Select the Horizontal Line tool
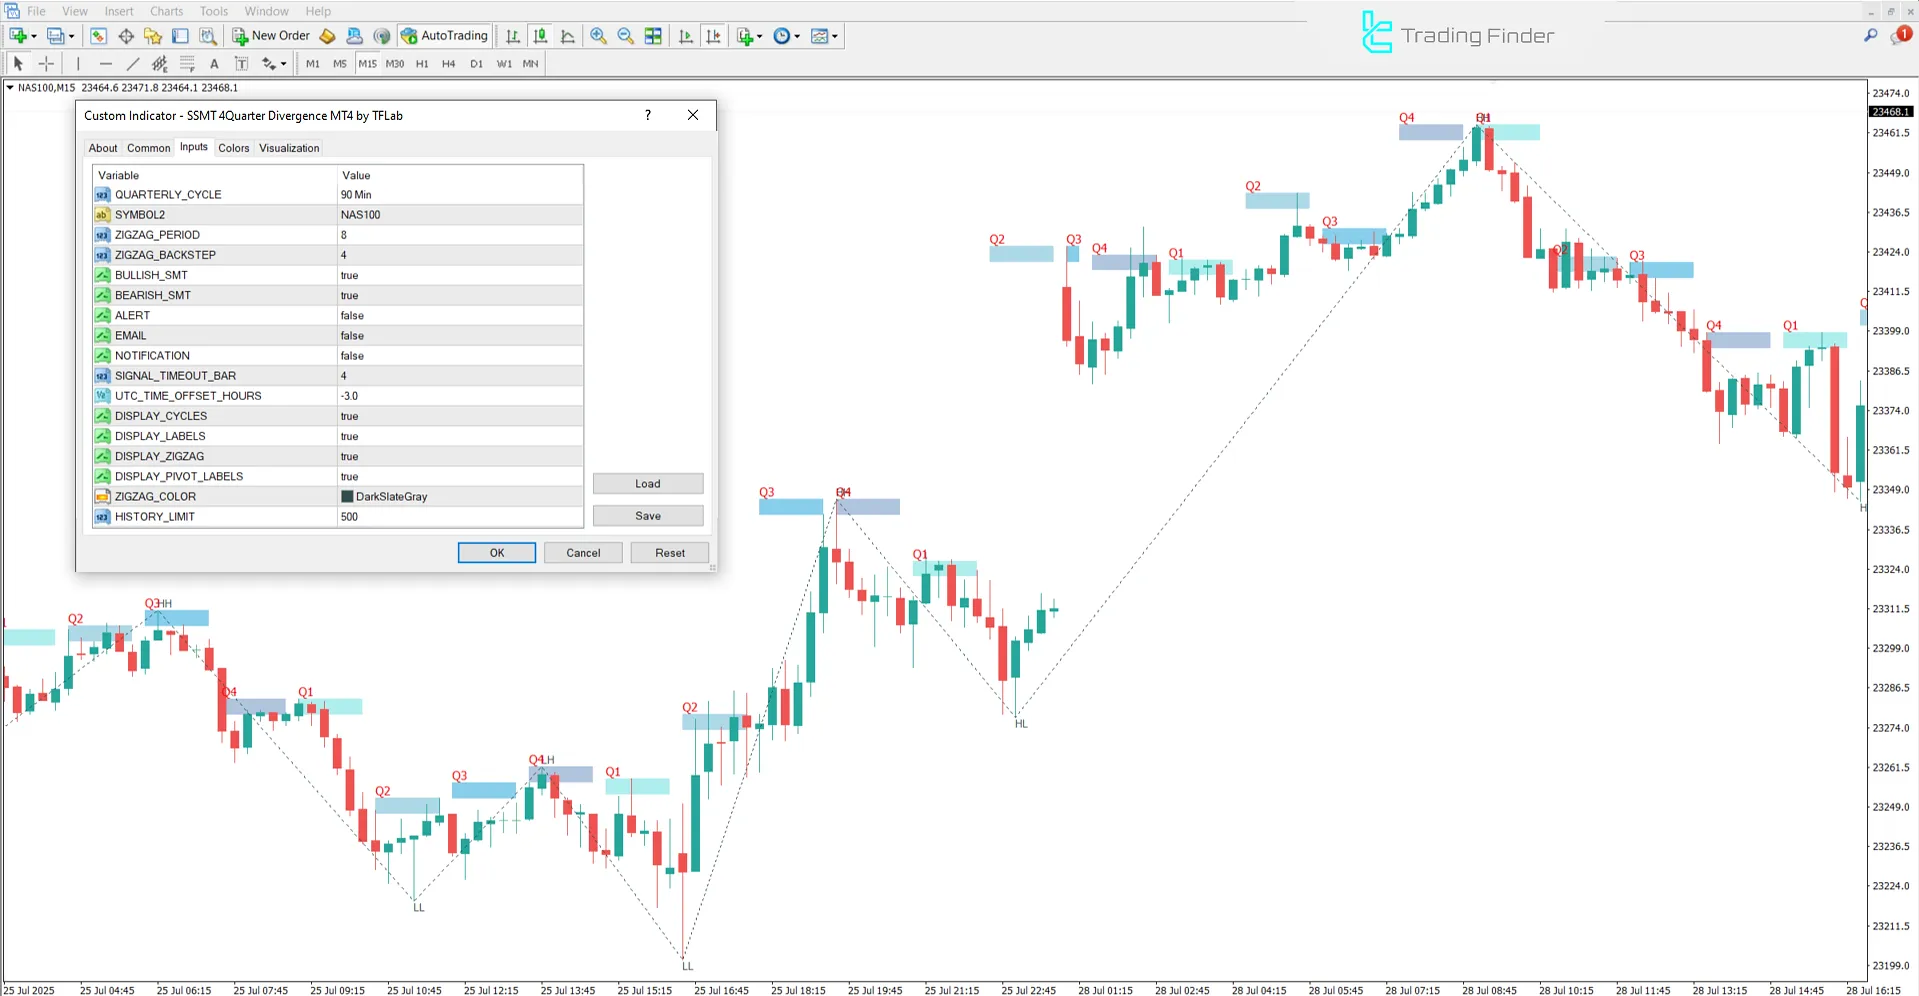 coord(105,64)
